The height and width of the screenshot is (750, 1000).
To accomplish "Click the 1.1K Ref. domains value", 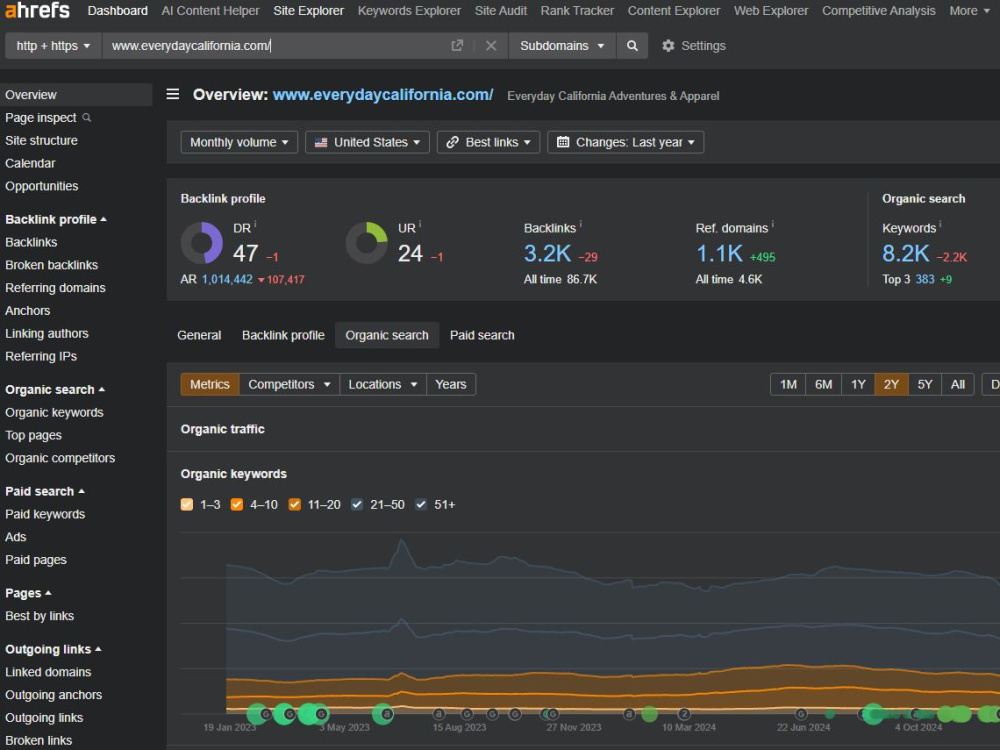I will 719,254.
